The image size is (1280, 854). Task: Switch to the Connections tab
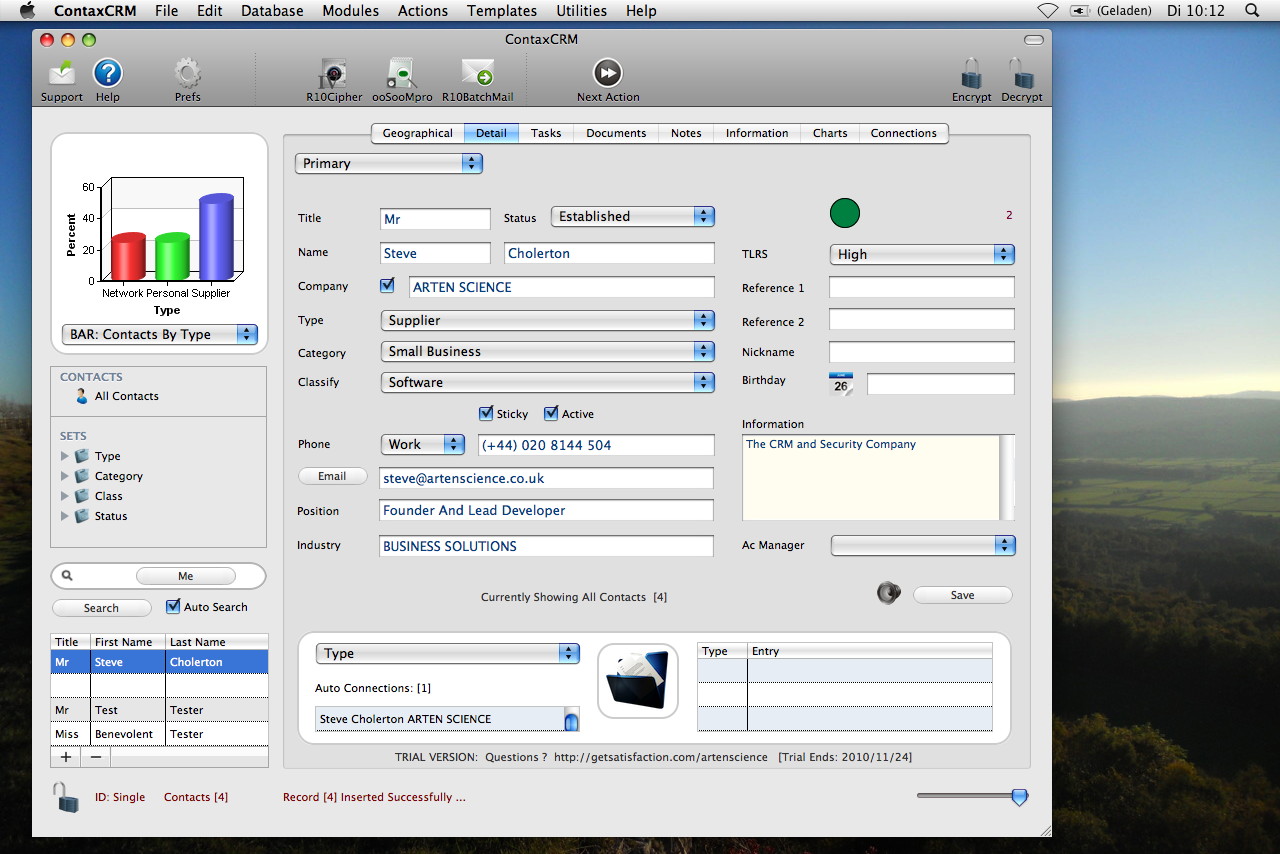point(903,133)
